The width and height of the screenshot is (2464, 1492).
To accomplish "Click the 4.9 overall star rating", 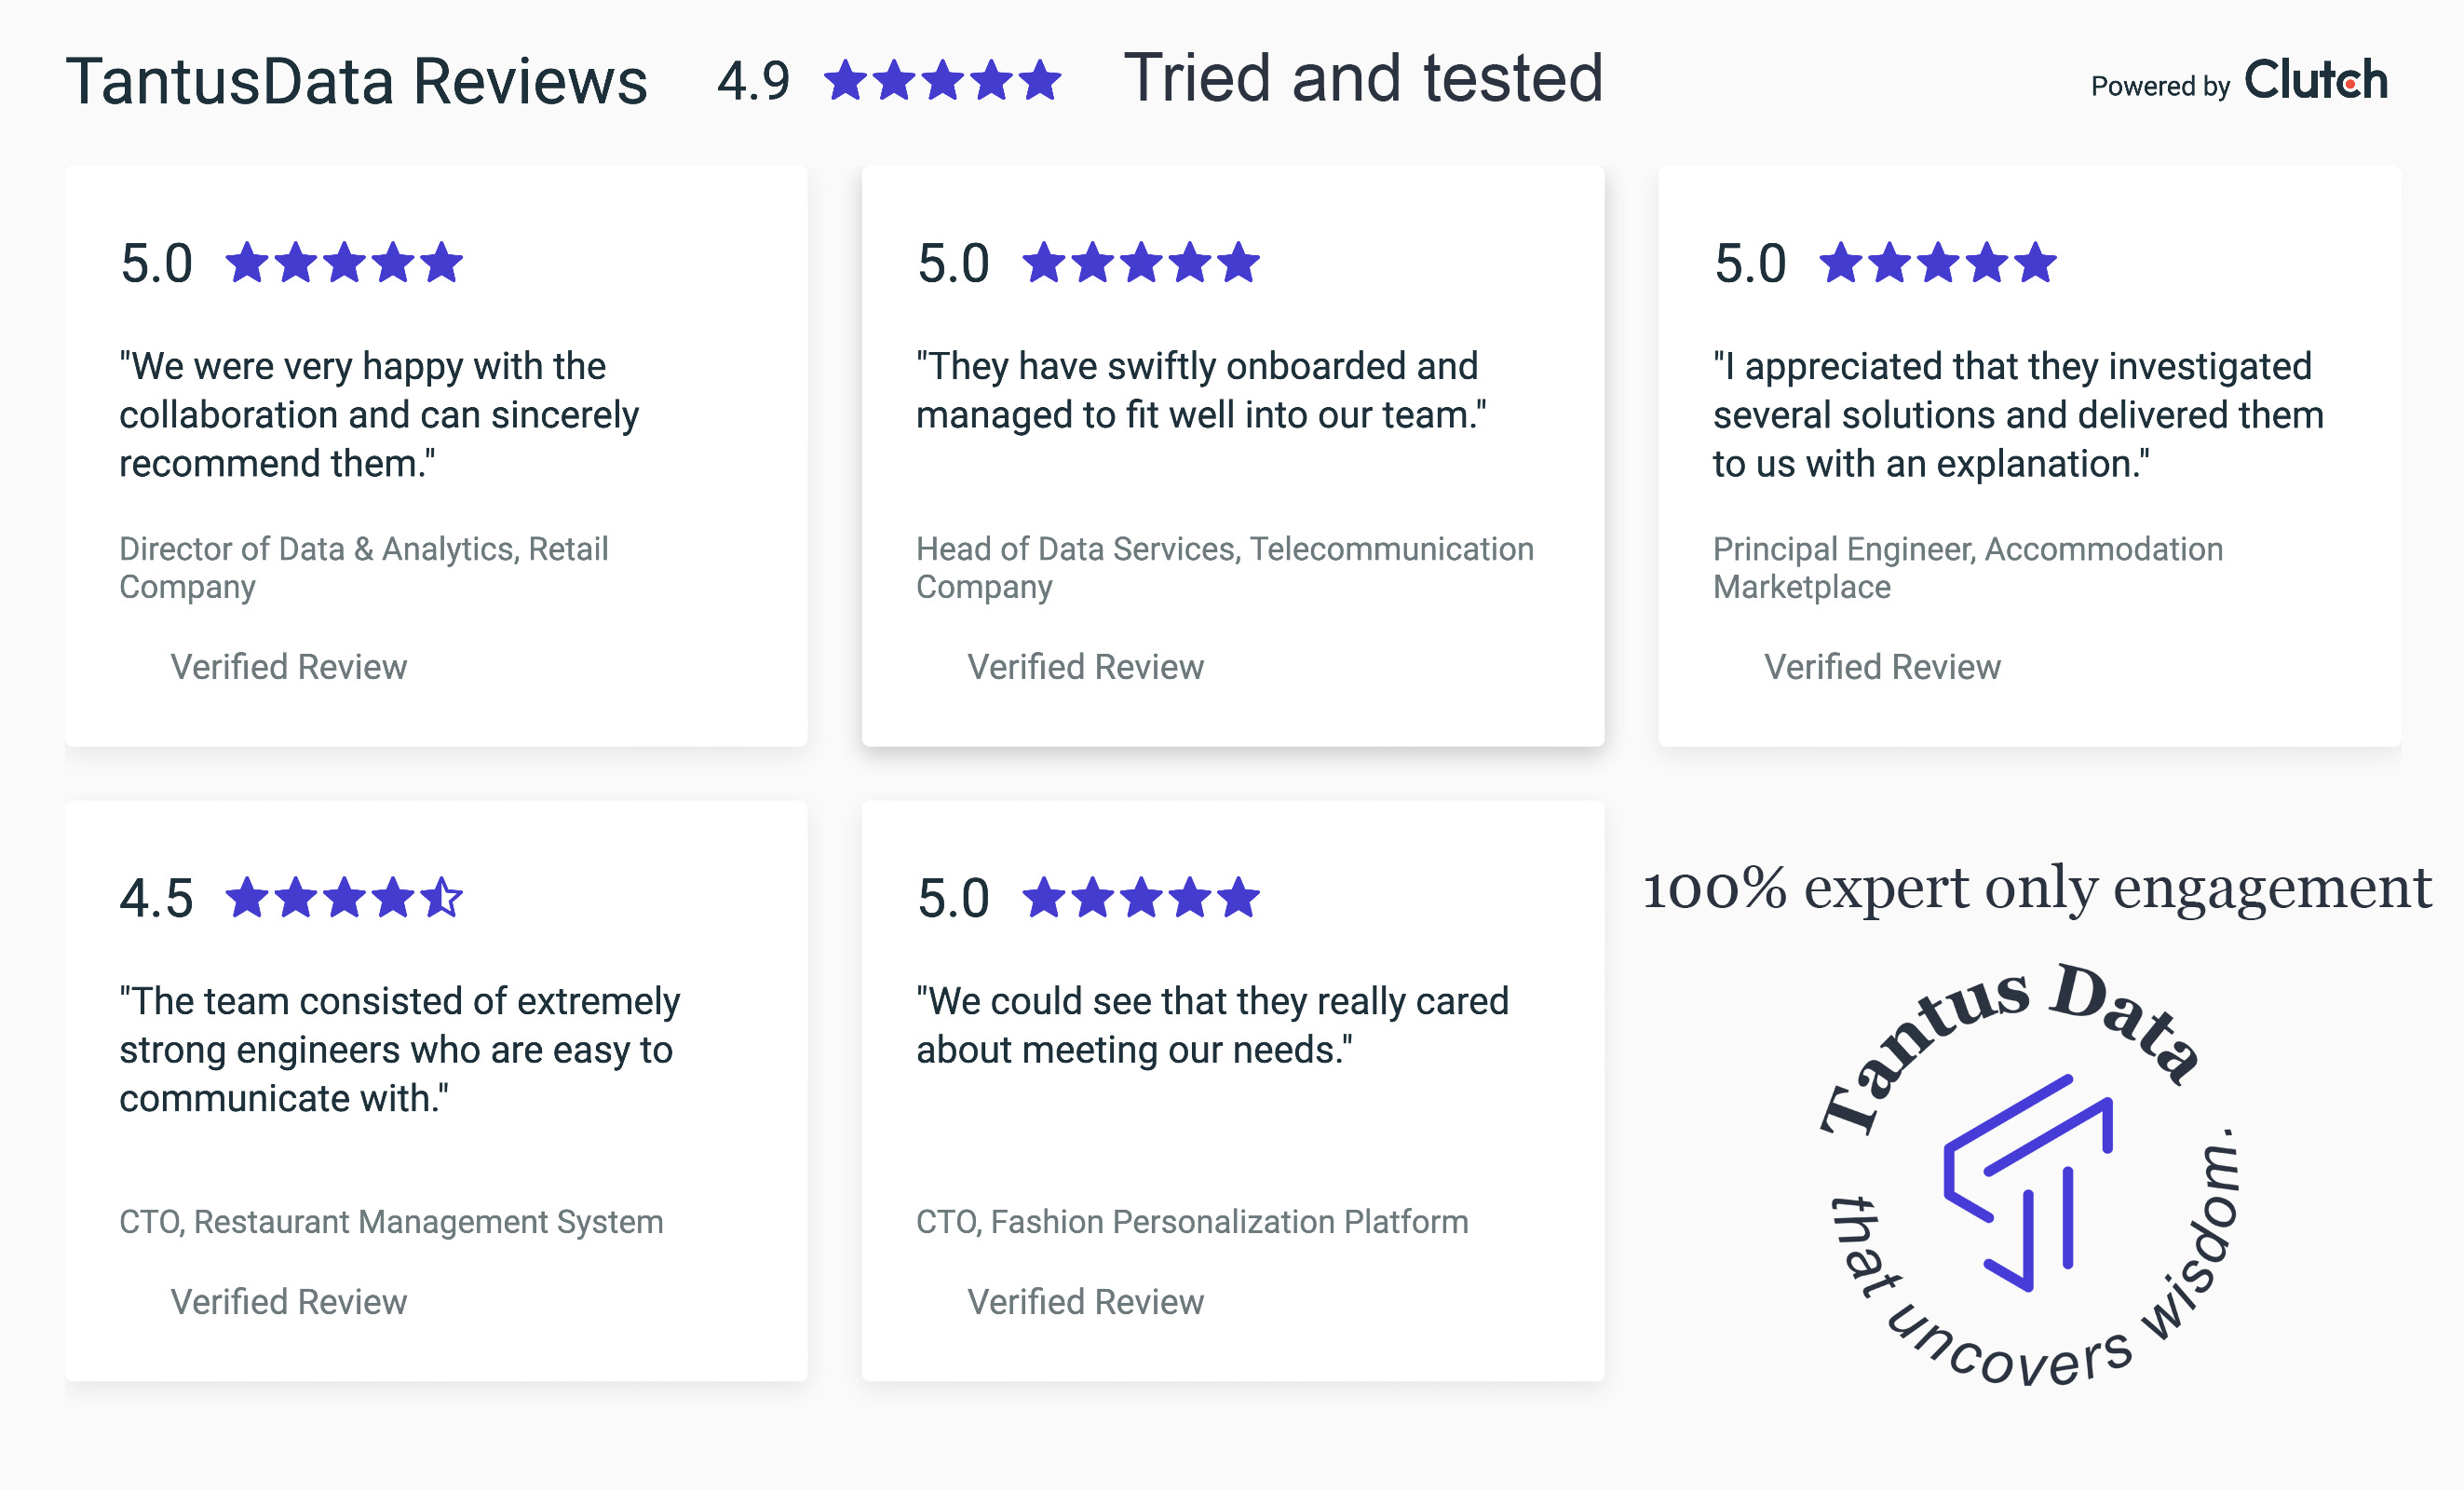I will [x=942, y=80].
